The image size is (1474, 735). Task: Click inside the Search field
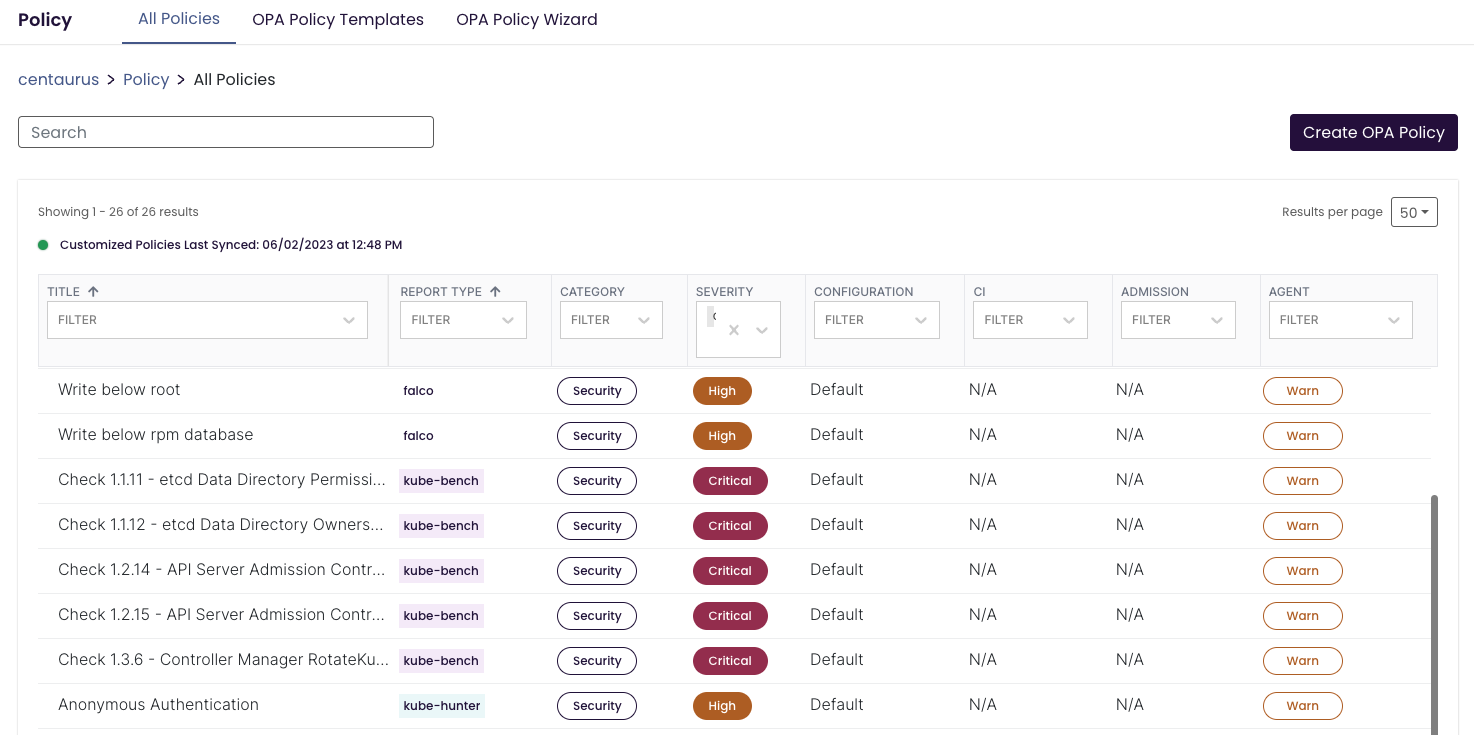(225, 131)
